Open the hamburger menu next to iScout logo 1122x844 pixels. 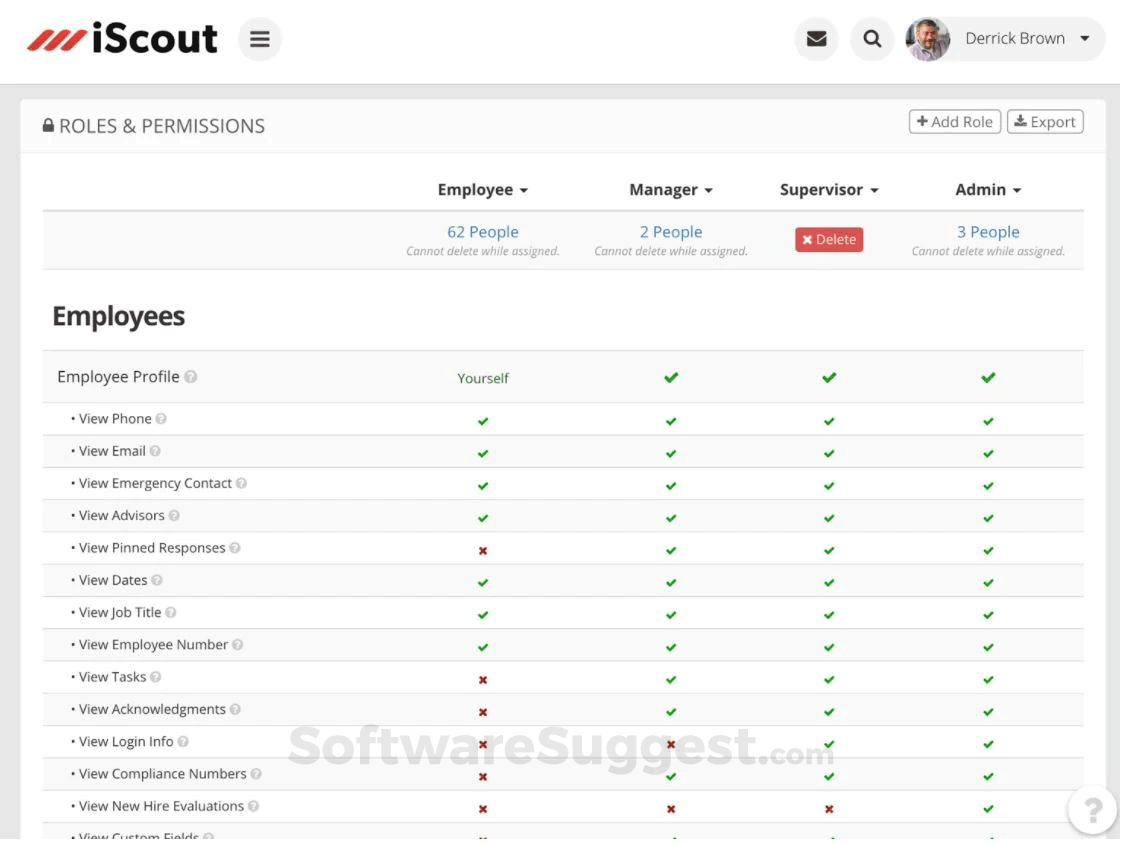[x=260, y=39]
